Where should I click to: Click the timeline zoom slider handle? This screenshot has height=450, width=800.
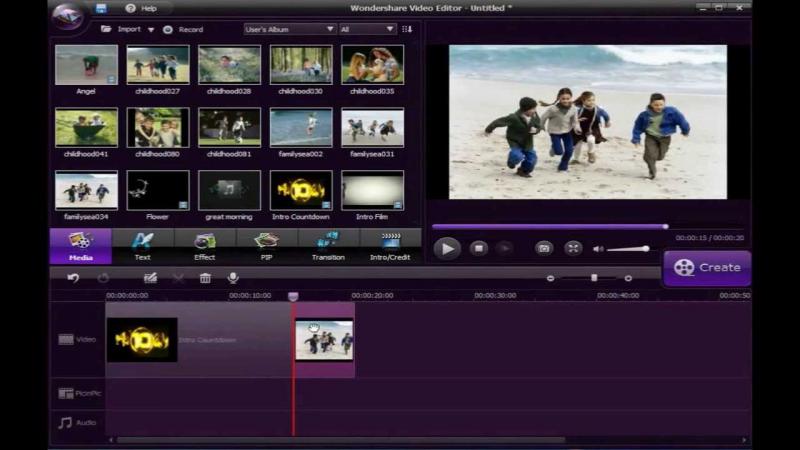[x=594, y=278]
